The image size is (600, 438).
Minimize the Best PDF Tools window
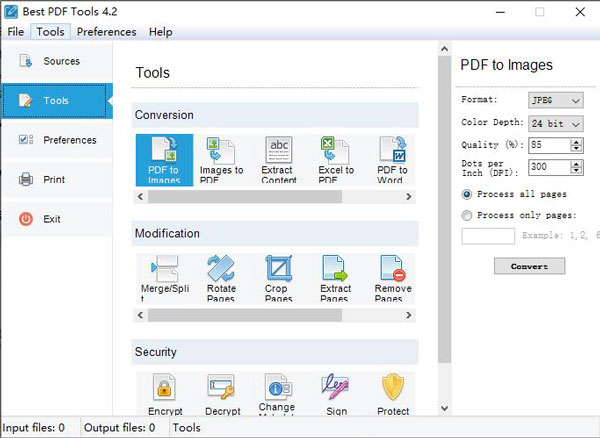(x=500, y=12)
